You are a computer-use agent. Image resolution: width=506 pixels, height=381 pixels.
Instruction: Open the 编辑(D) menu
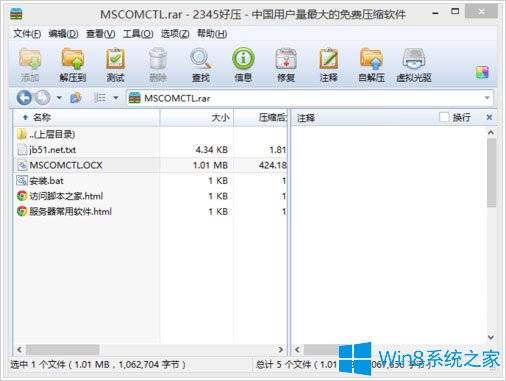tap(63, 34)
